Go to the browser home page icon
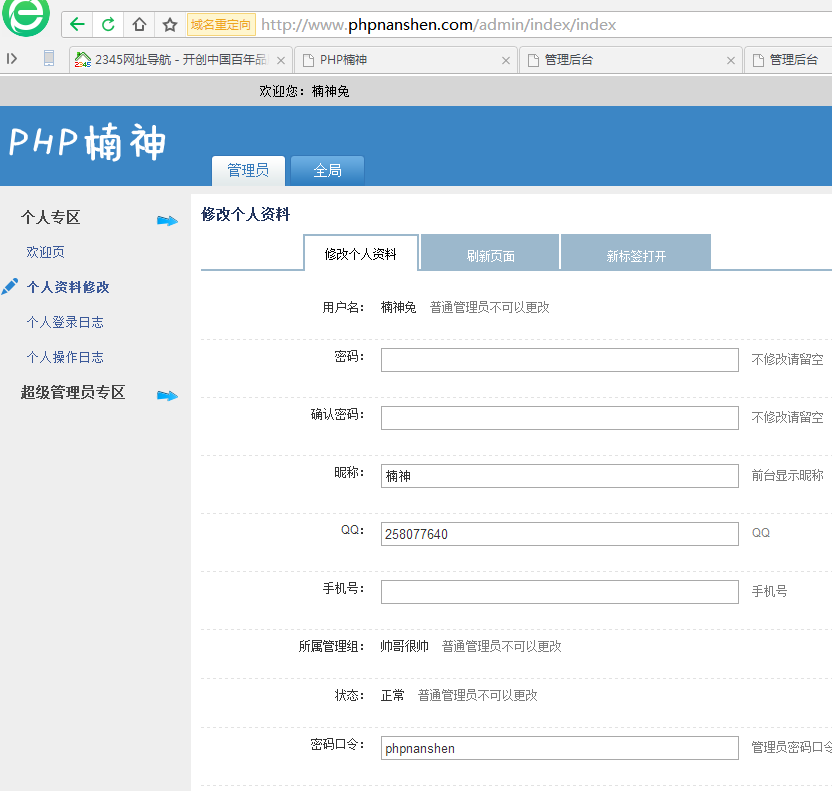 pyautogui.click(x=139, y=24)
